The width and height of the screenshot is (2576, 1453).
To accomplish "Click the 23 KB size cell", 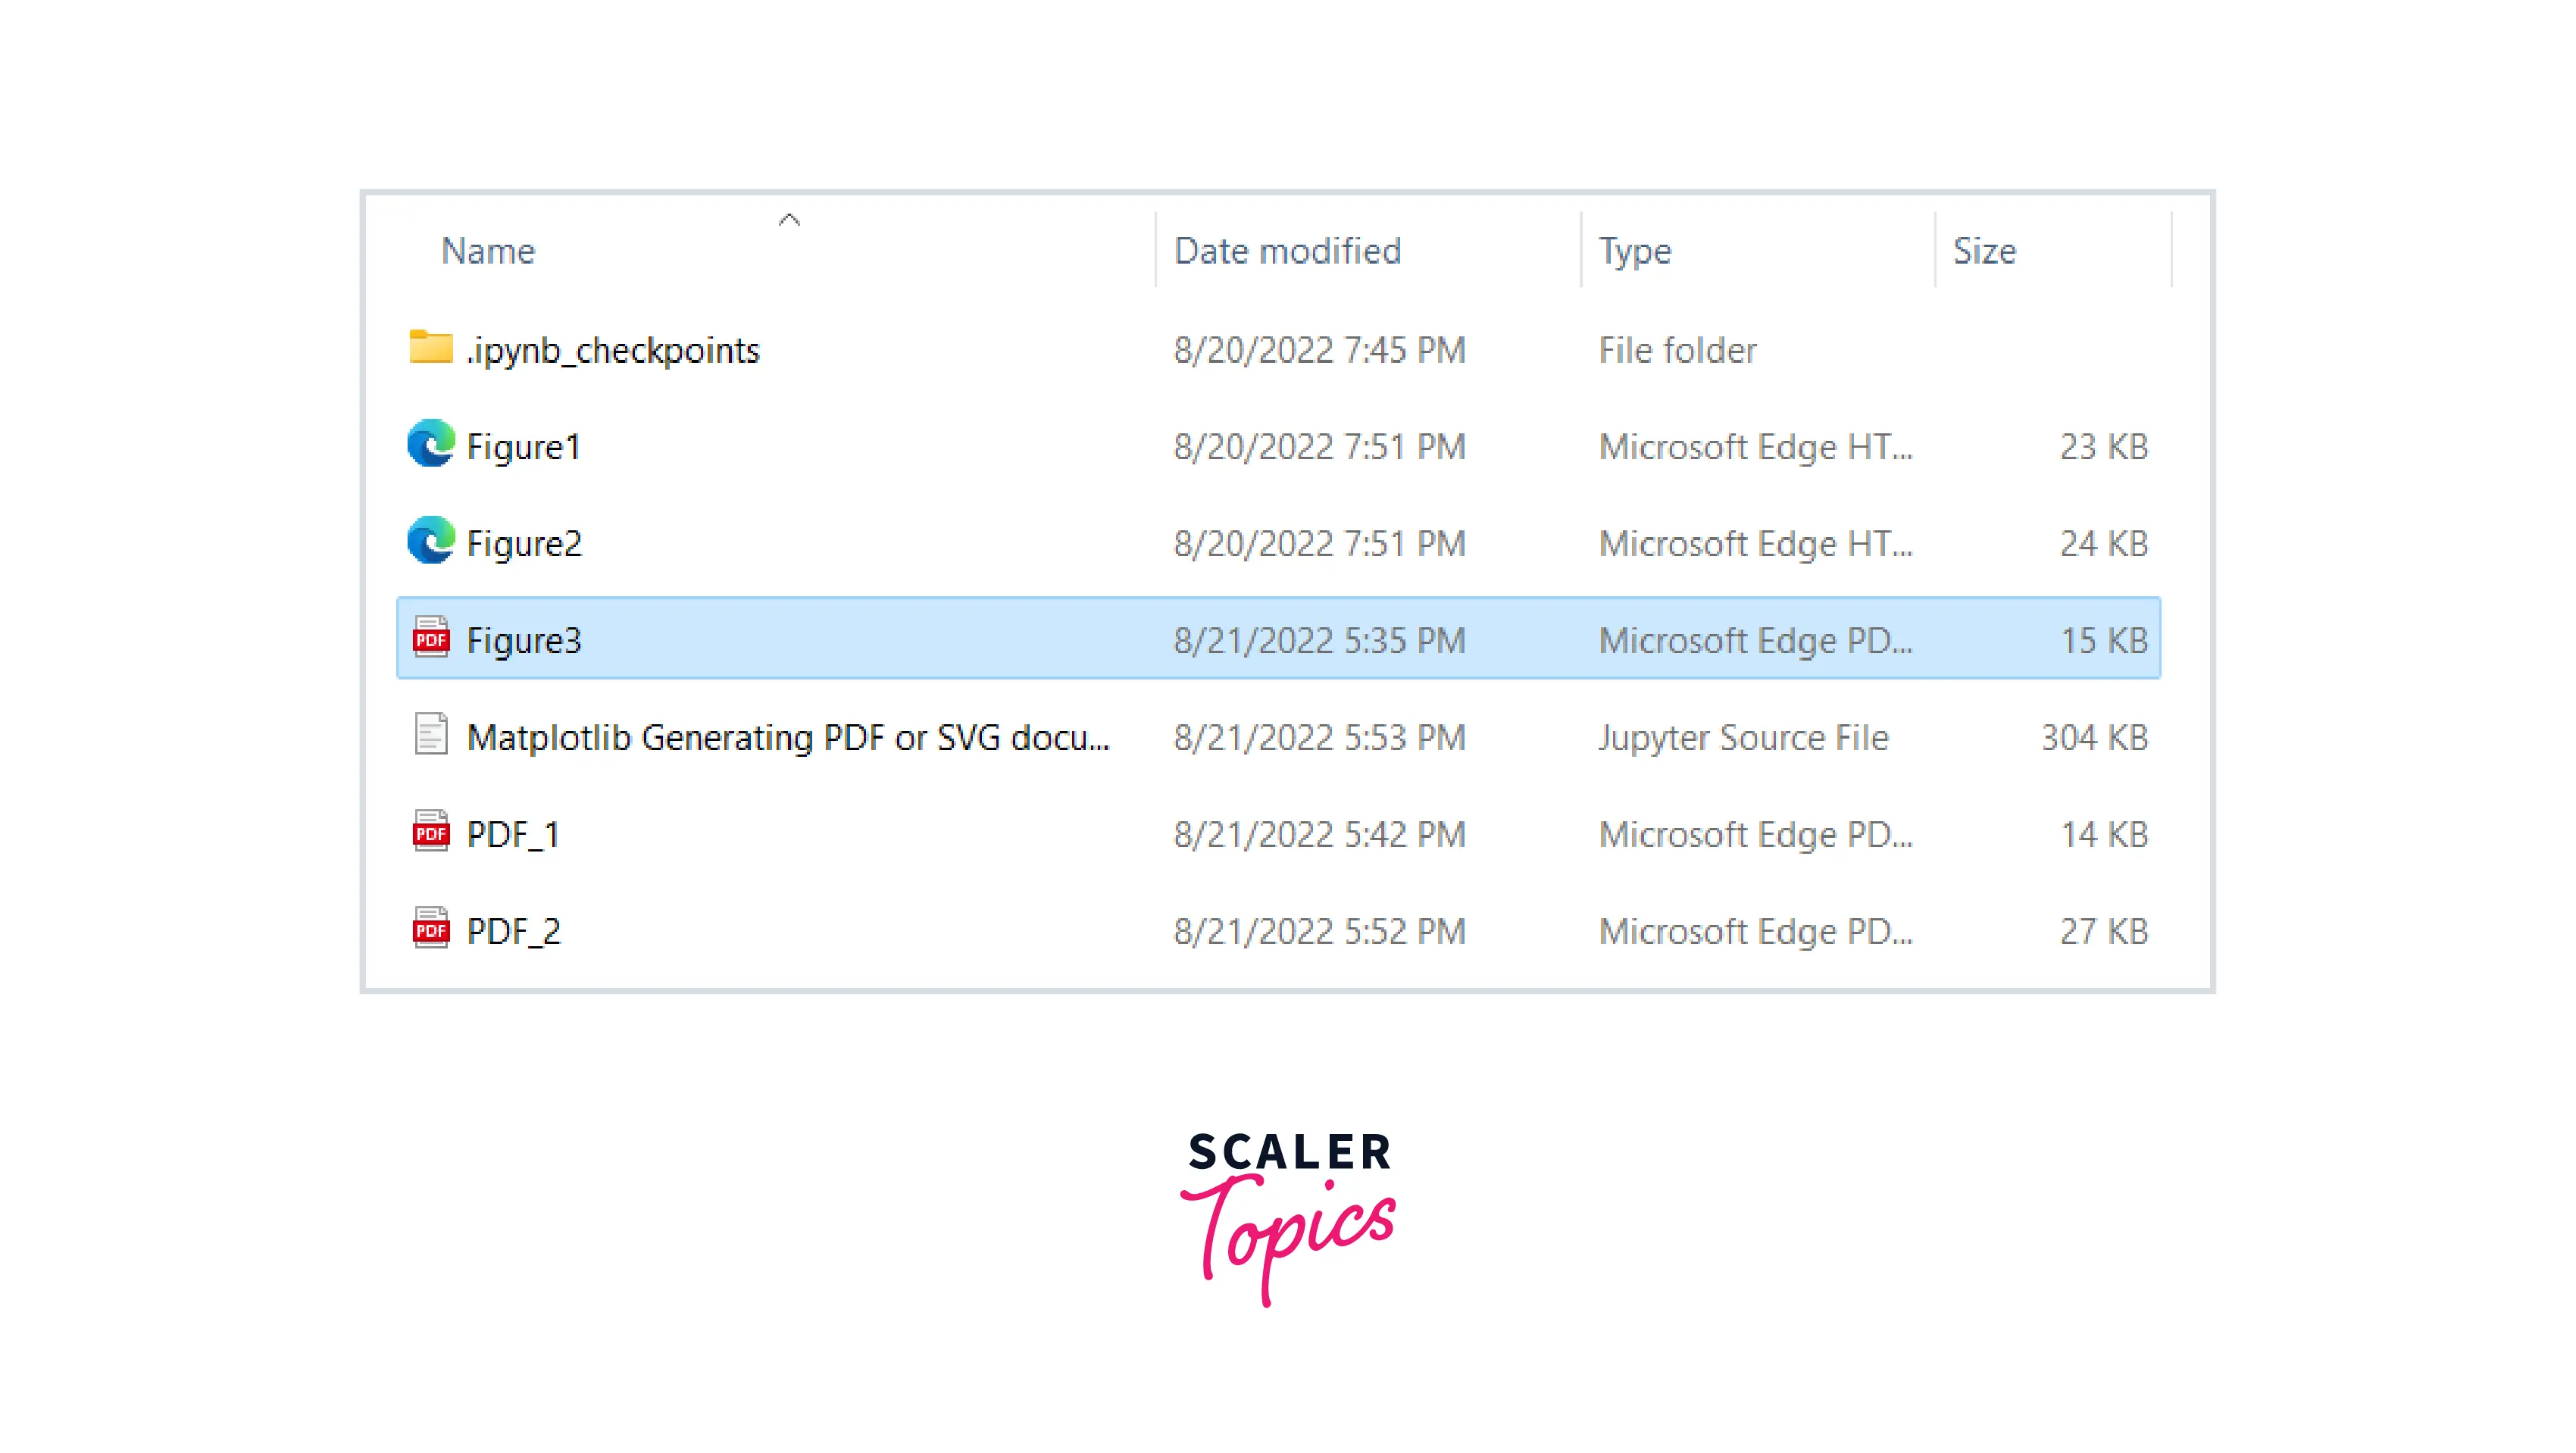I will tap(2104, 446).
